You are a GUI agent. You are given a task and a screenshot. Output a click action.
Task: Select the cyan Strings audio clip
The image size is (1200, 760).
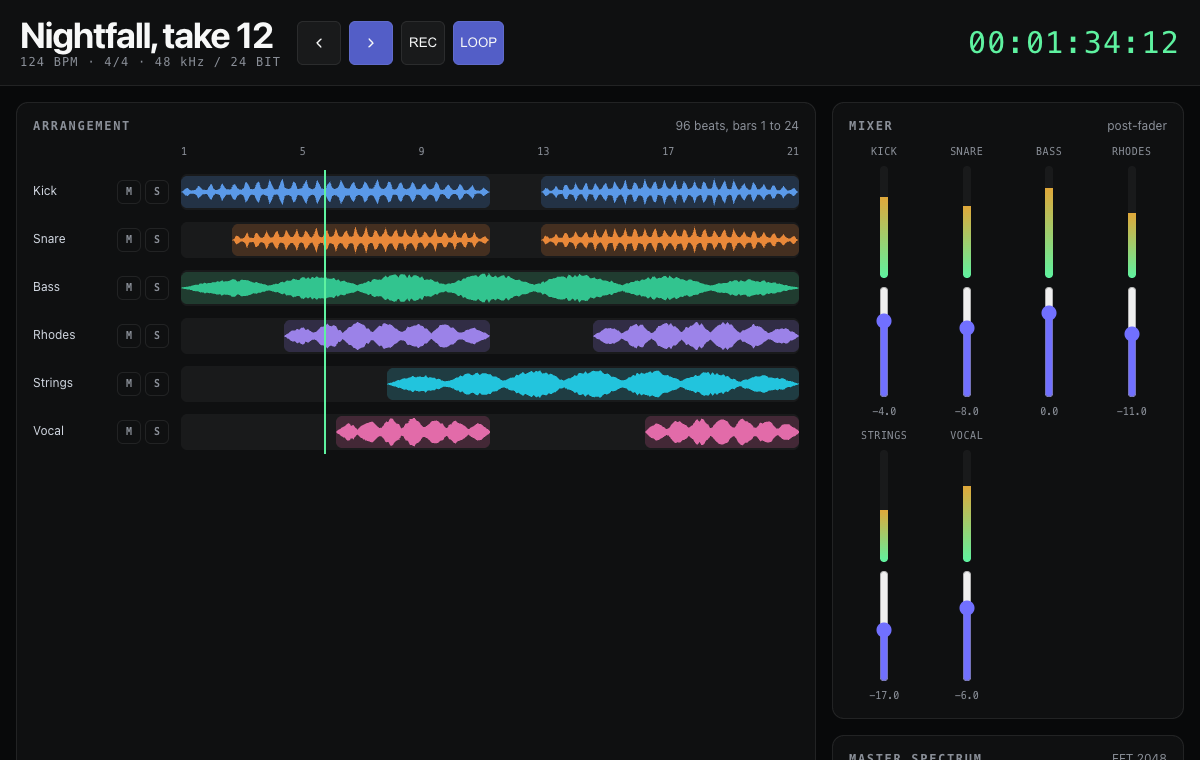[x=593, y=384]
